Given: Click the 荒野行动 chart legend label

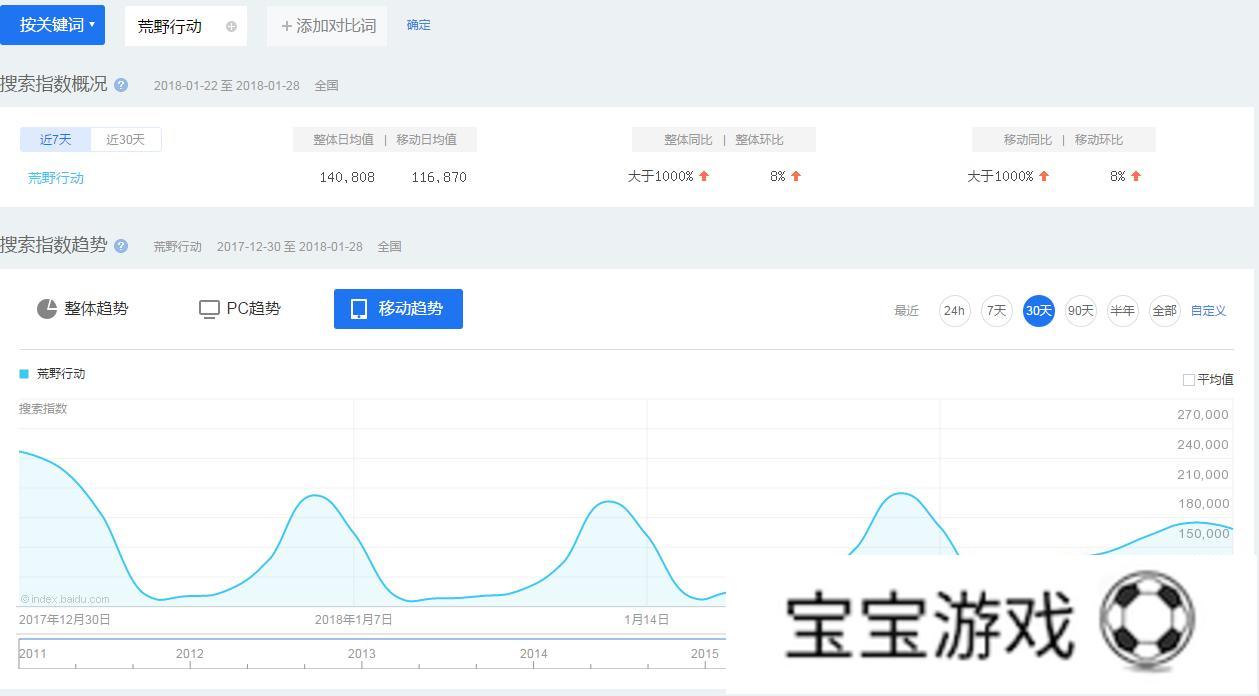Looking at the screenshot, I should tap(61, 374).
